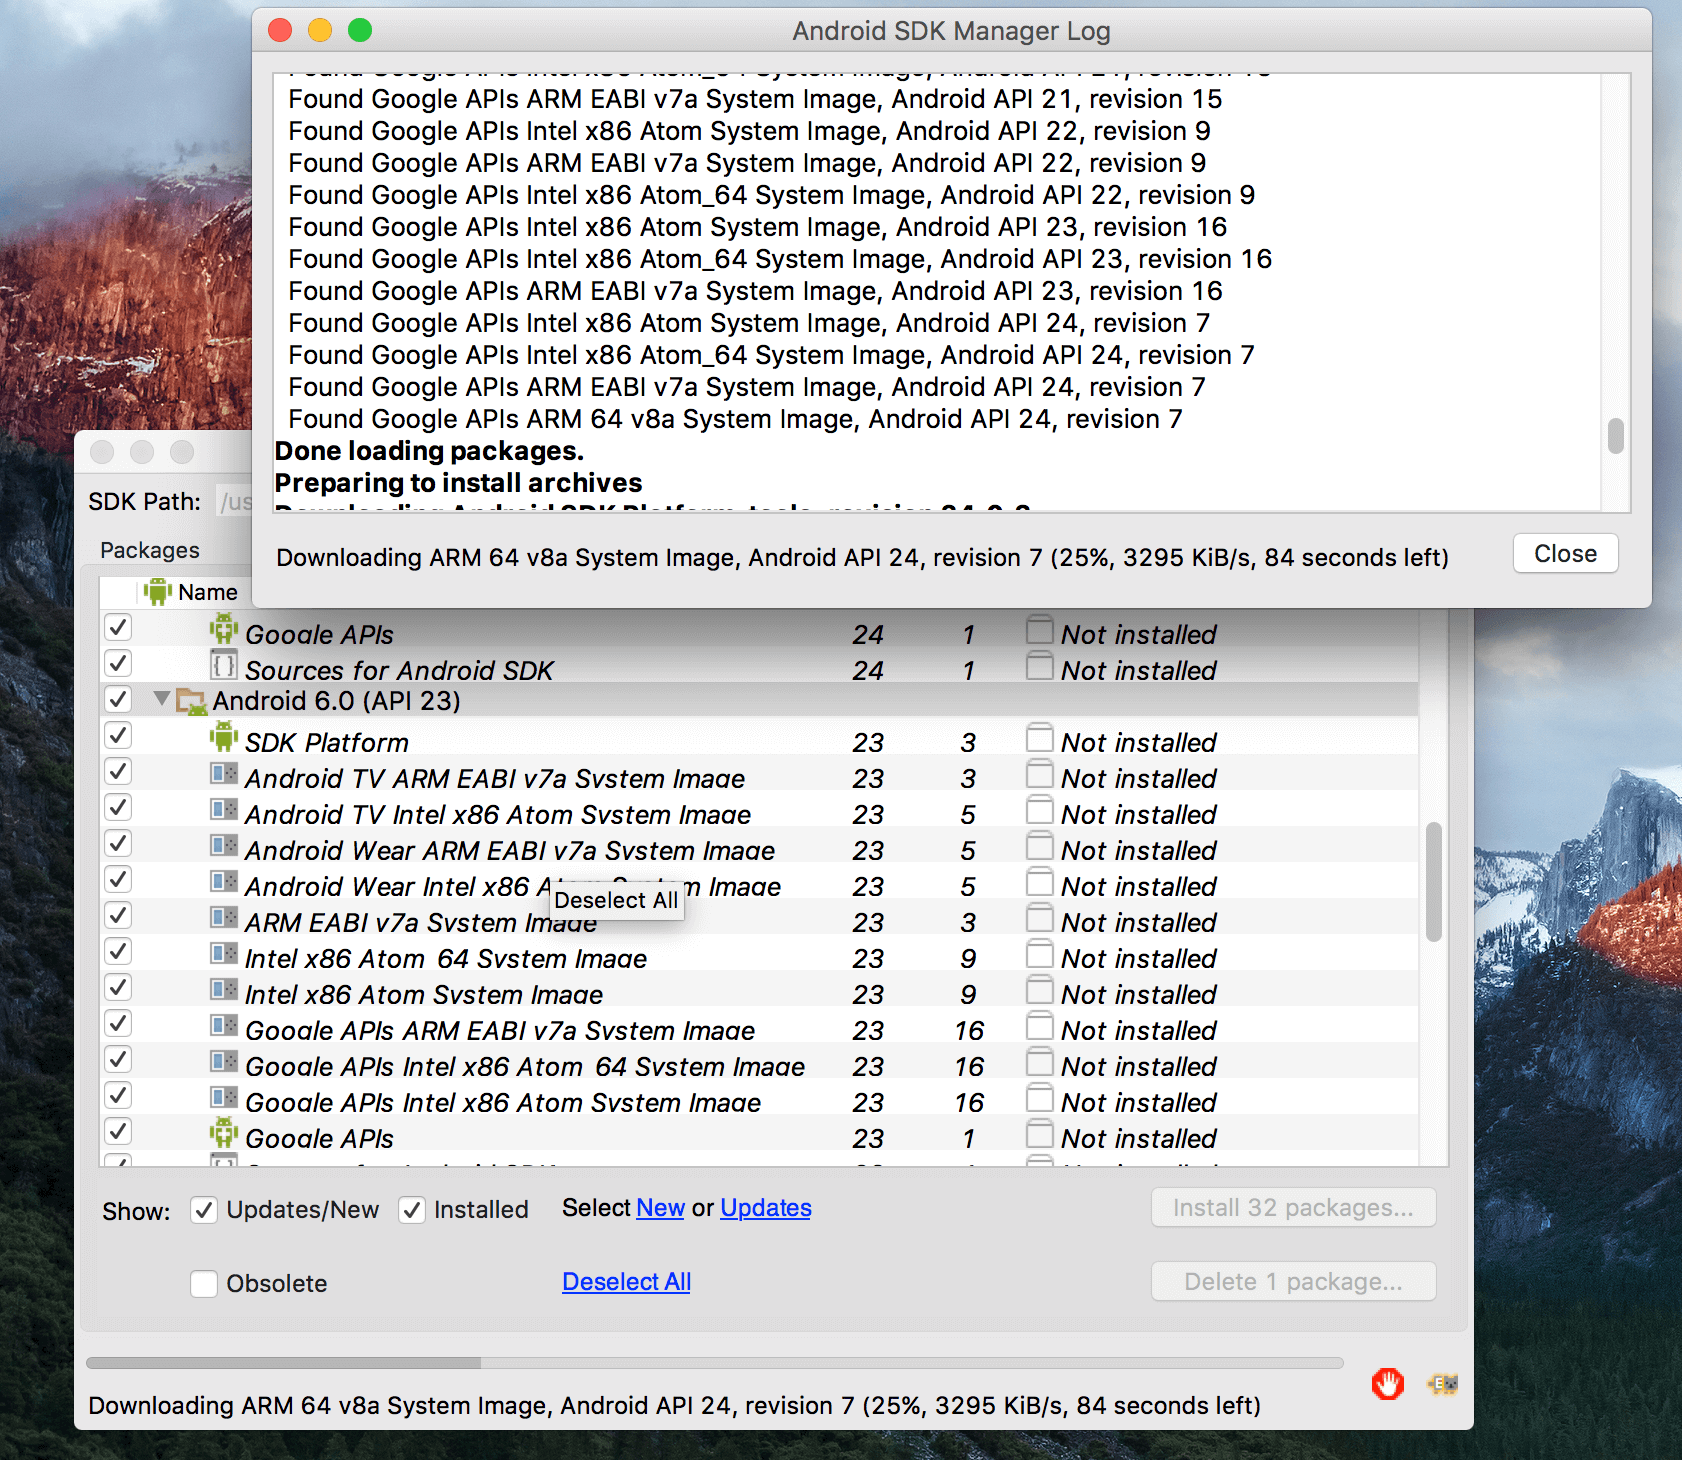Click the Intel x86 Atom_64 System Image icon
The height and width of the screenshot is (1460, 1682).
(224, 954)
